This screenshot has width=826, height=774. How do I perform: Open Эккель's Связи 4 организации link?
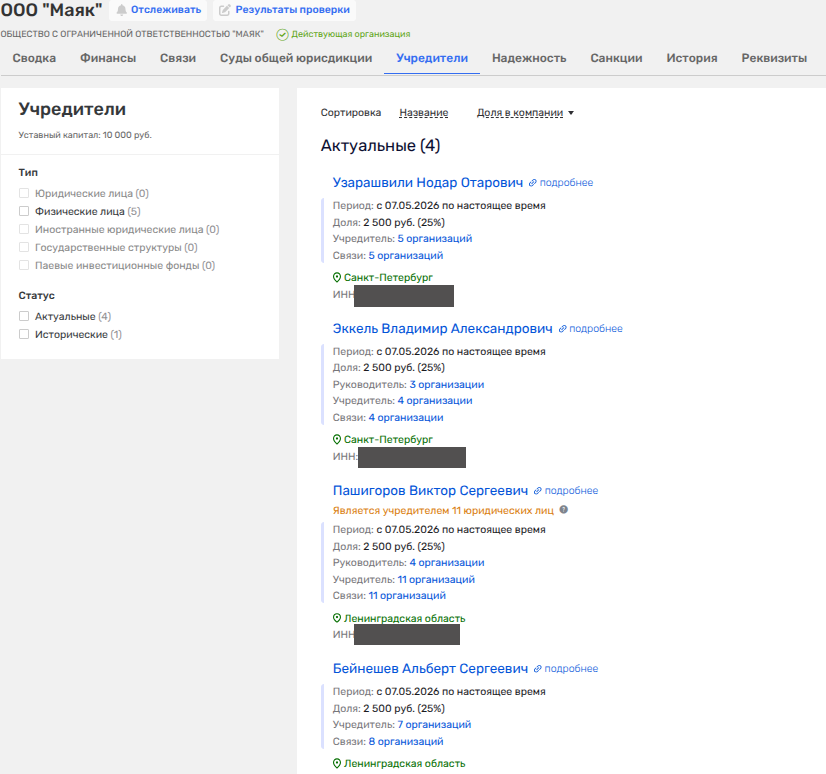pyautogui.click(x=406, y=418)
